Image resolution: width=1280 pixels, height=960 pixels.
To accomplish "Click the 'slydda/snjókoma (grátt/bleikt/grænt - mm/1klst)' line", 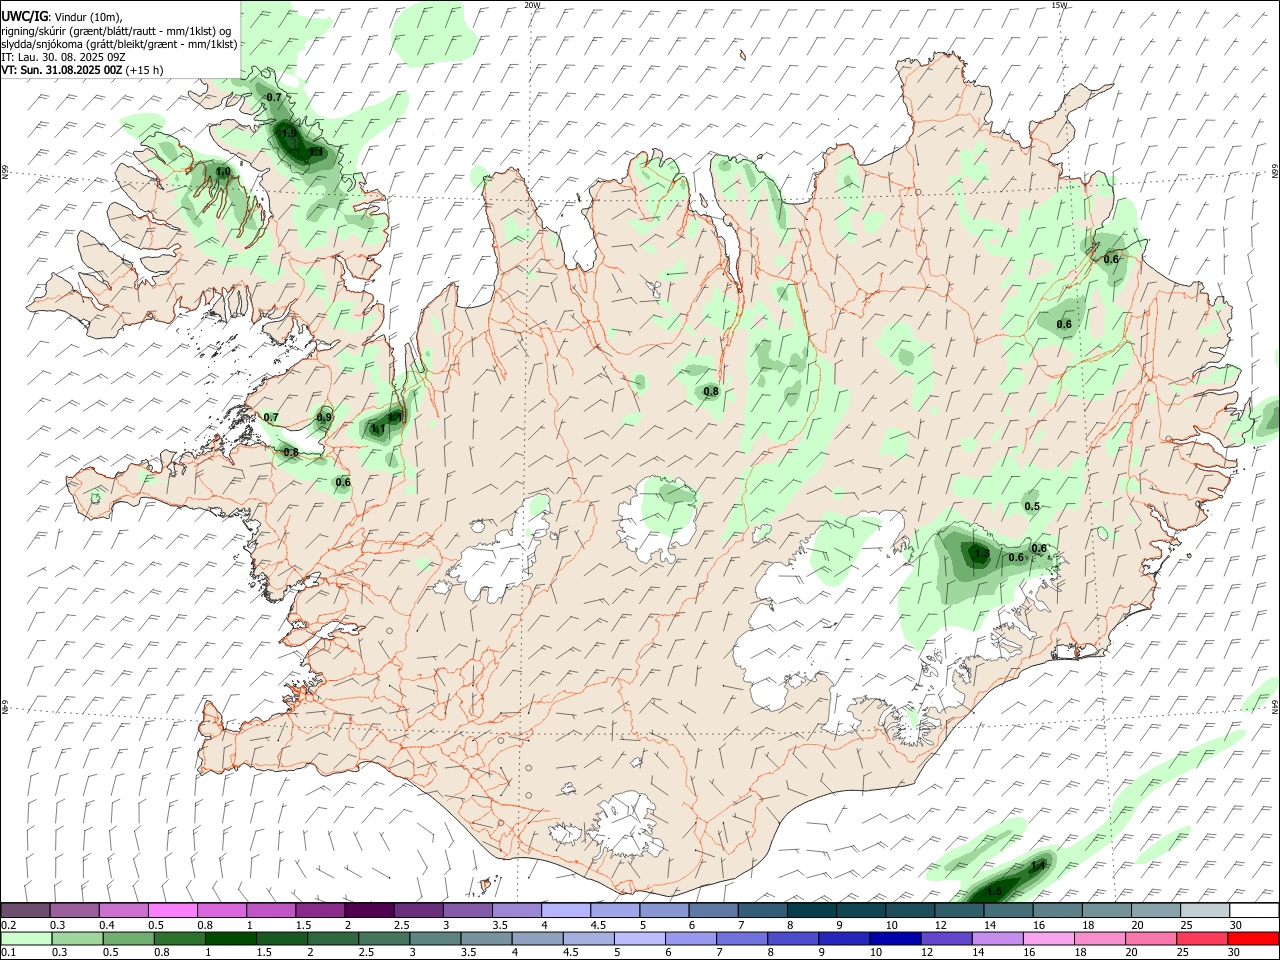I will pyautogui.click(x=119, y=44).
